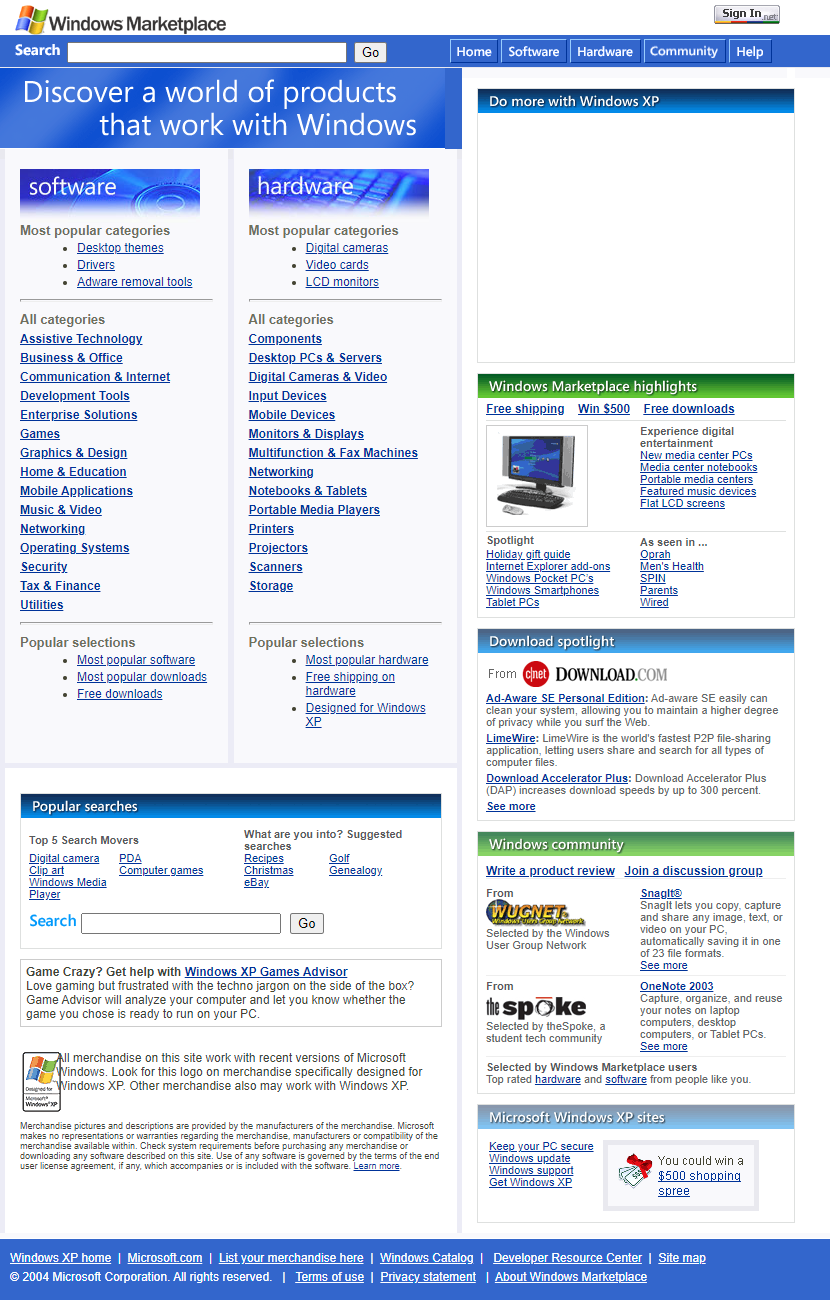Open Most popular software link

136,660
